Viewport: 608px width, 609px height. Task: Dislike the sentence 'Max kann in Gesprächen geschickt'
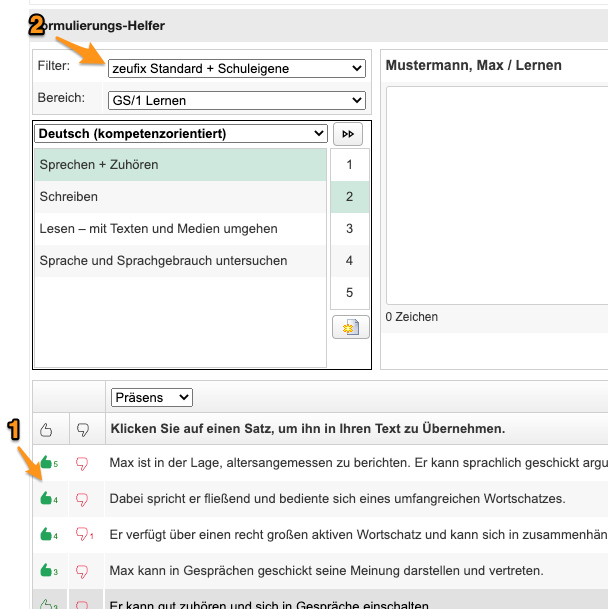pyautogui.click(x=82, y=571)
